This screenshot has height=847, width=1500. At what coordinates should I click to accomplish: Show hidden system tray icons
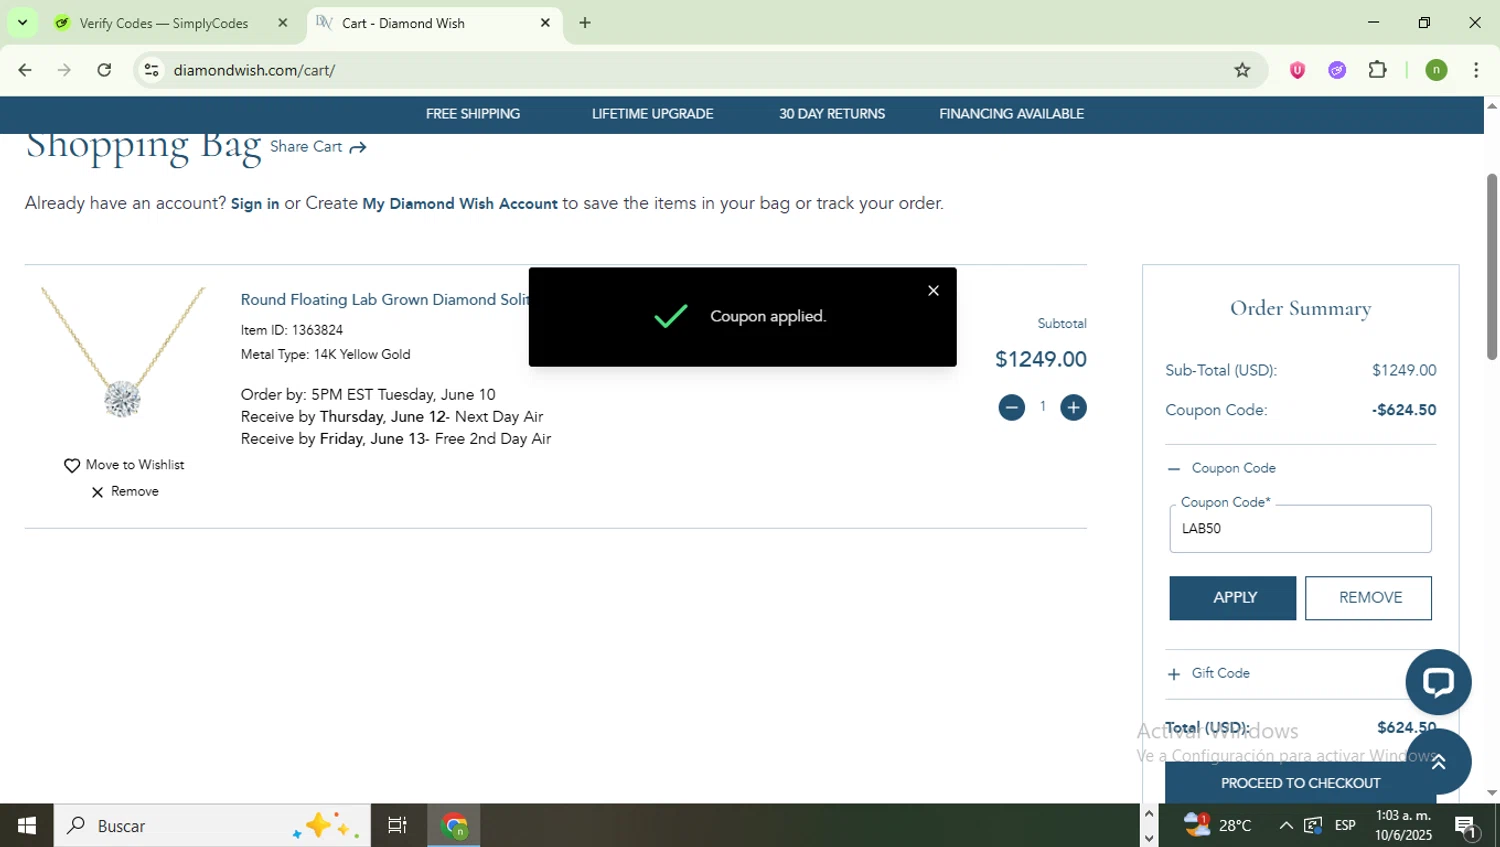(x=1286, y=825)
